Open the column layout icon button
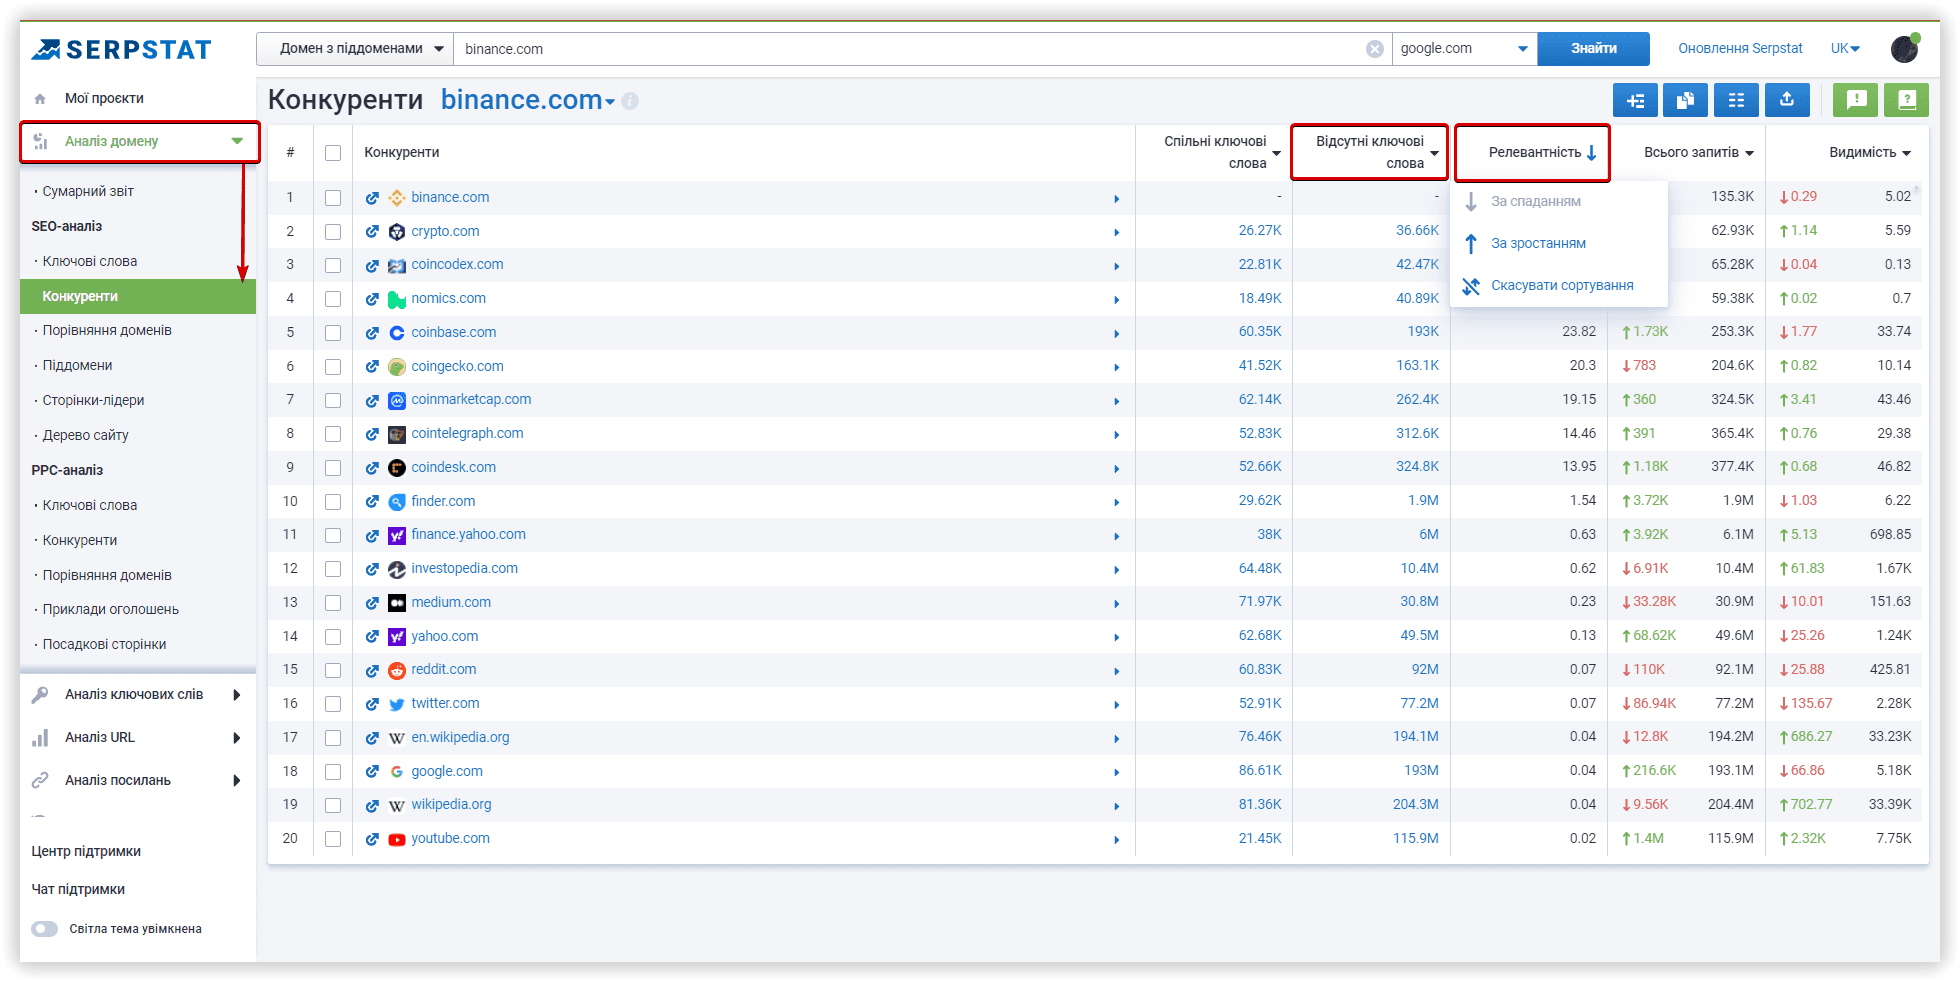1960x982 pixels. point(1736,100)
